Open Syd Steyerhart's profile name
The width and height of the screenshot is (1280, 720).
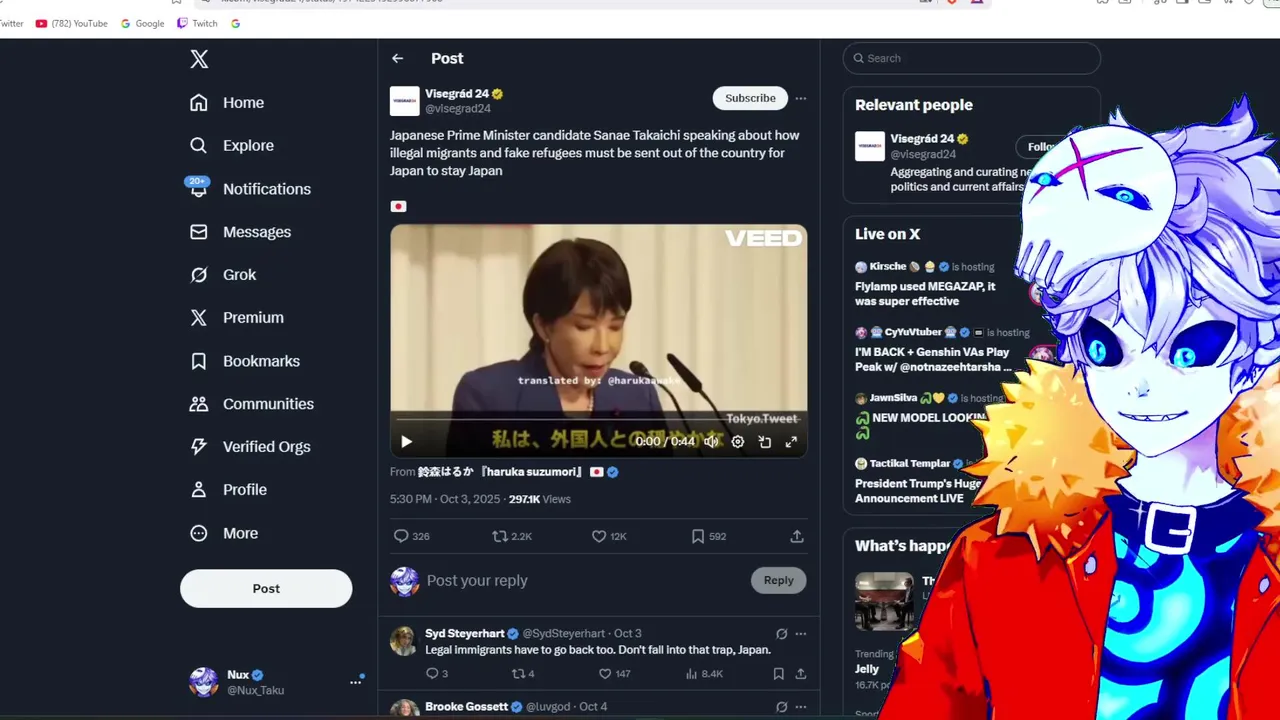[x=465, y=634]
